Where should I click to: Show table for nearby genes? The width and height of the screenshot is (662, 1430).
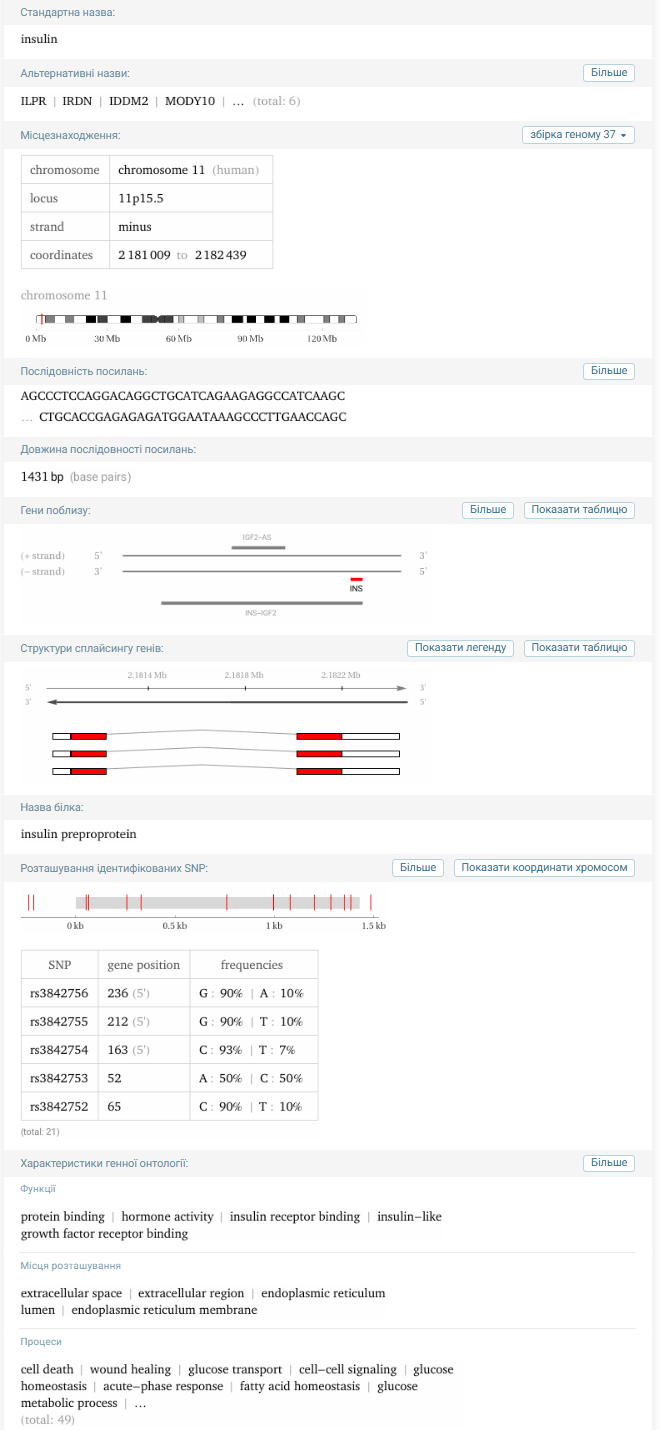tap(579, 510)
